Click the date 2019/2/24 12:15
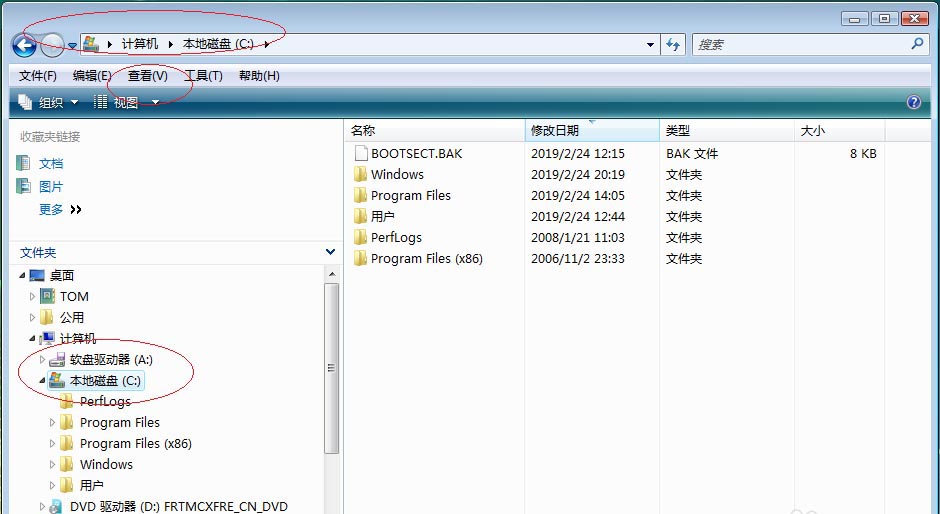 (x=578, y=154)
